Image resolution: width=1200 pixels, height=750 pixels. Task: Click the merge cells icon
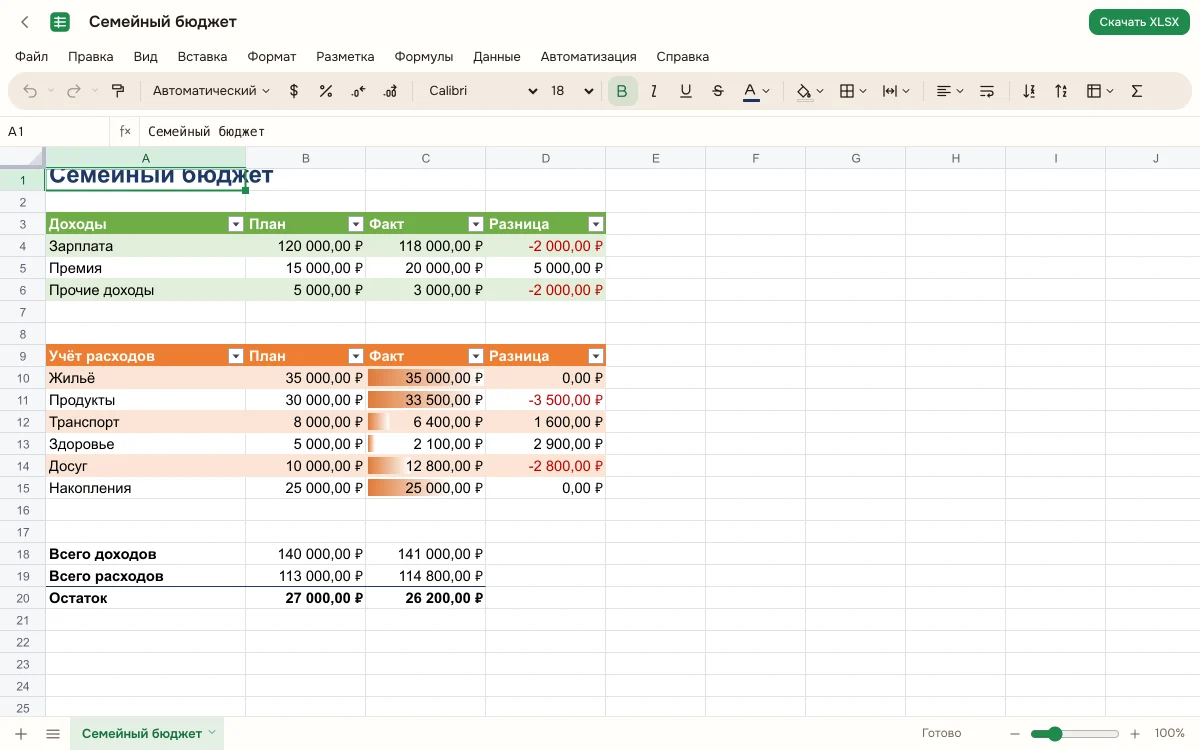pos(889,91)
